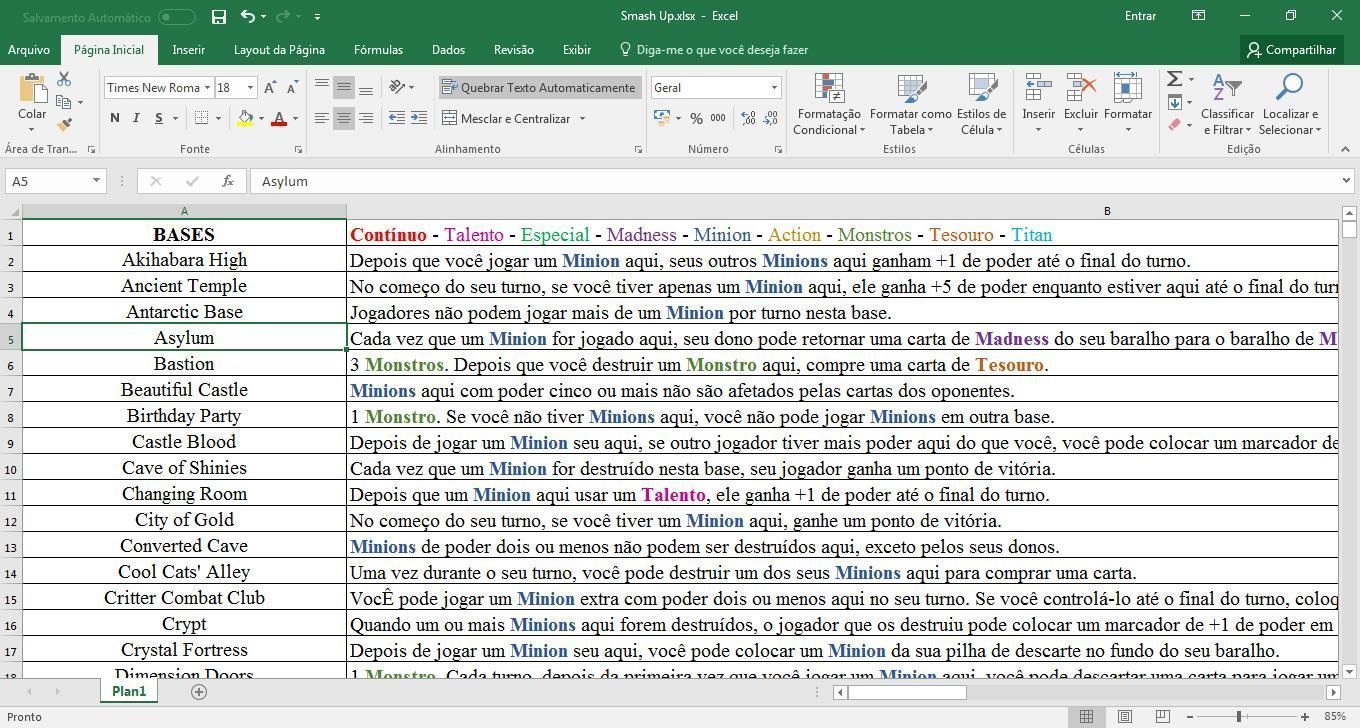The image size is (1360, 728).
Task: Apply borders to the cell
Action: (x=201, y=118)
